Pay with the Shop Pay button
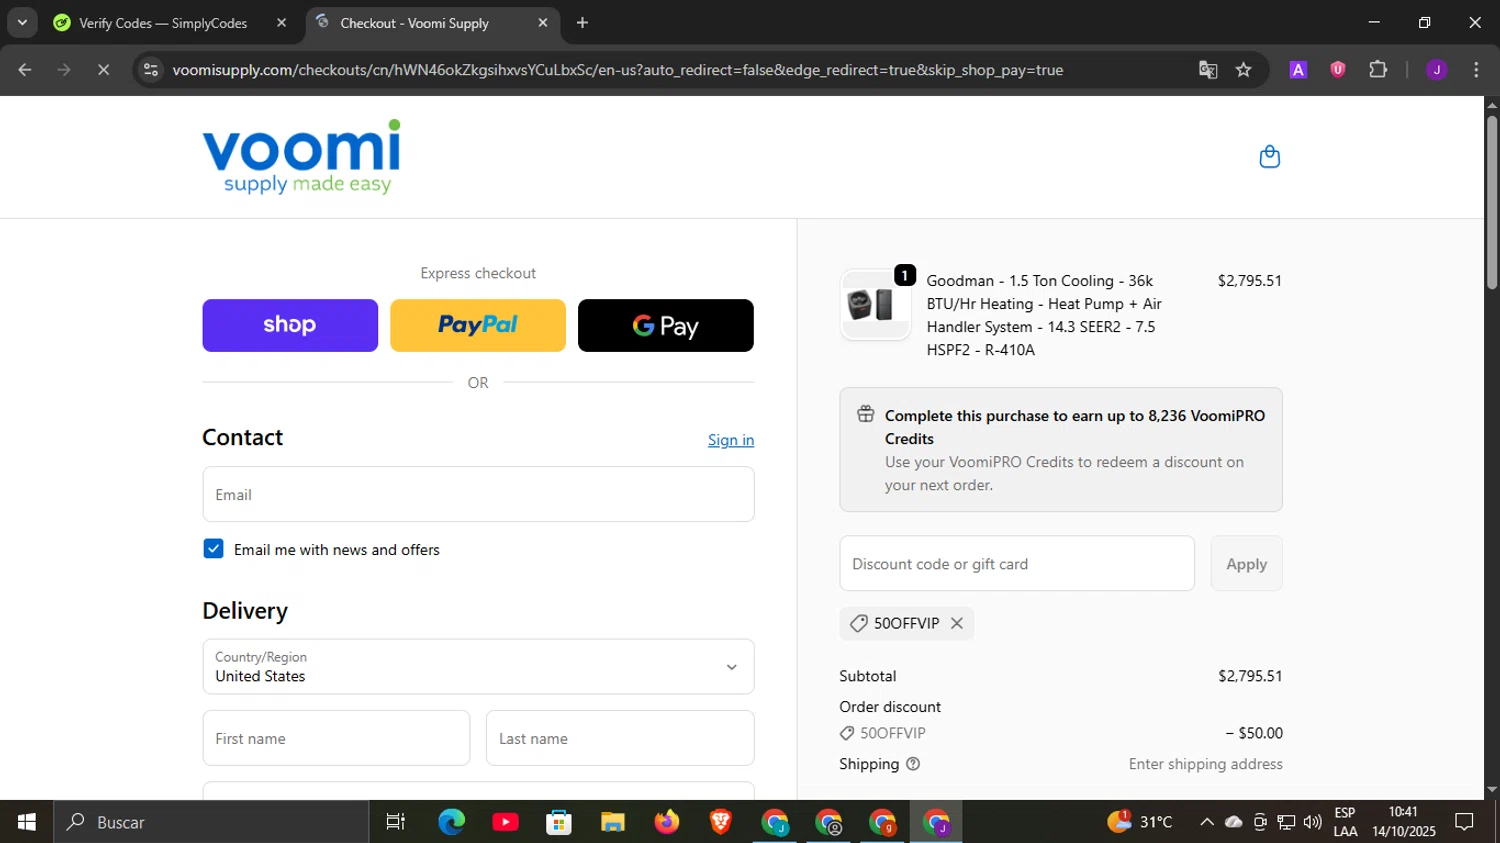The width and height of the screenshot is (1500, 843). pyautogui.click(x=290, y=325)
